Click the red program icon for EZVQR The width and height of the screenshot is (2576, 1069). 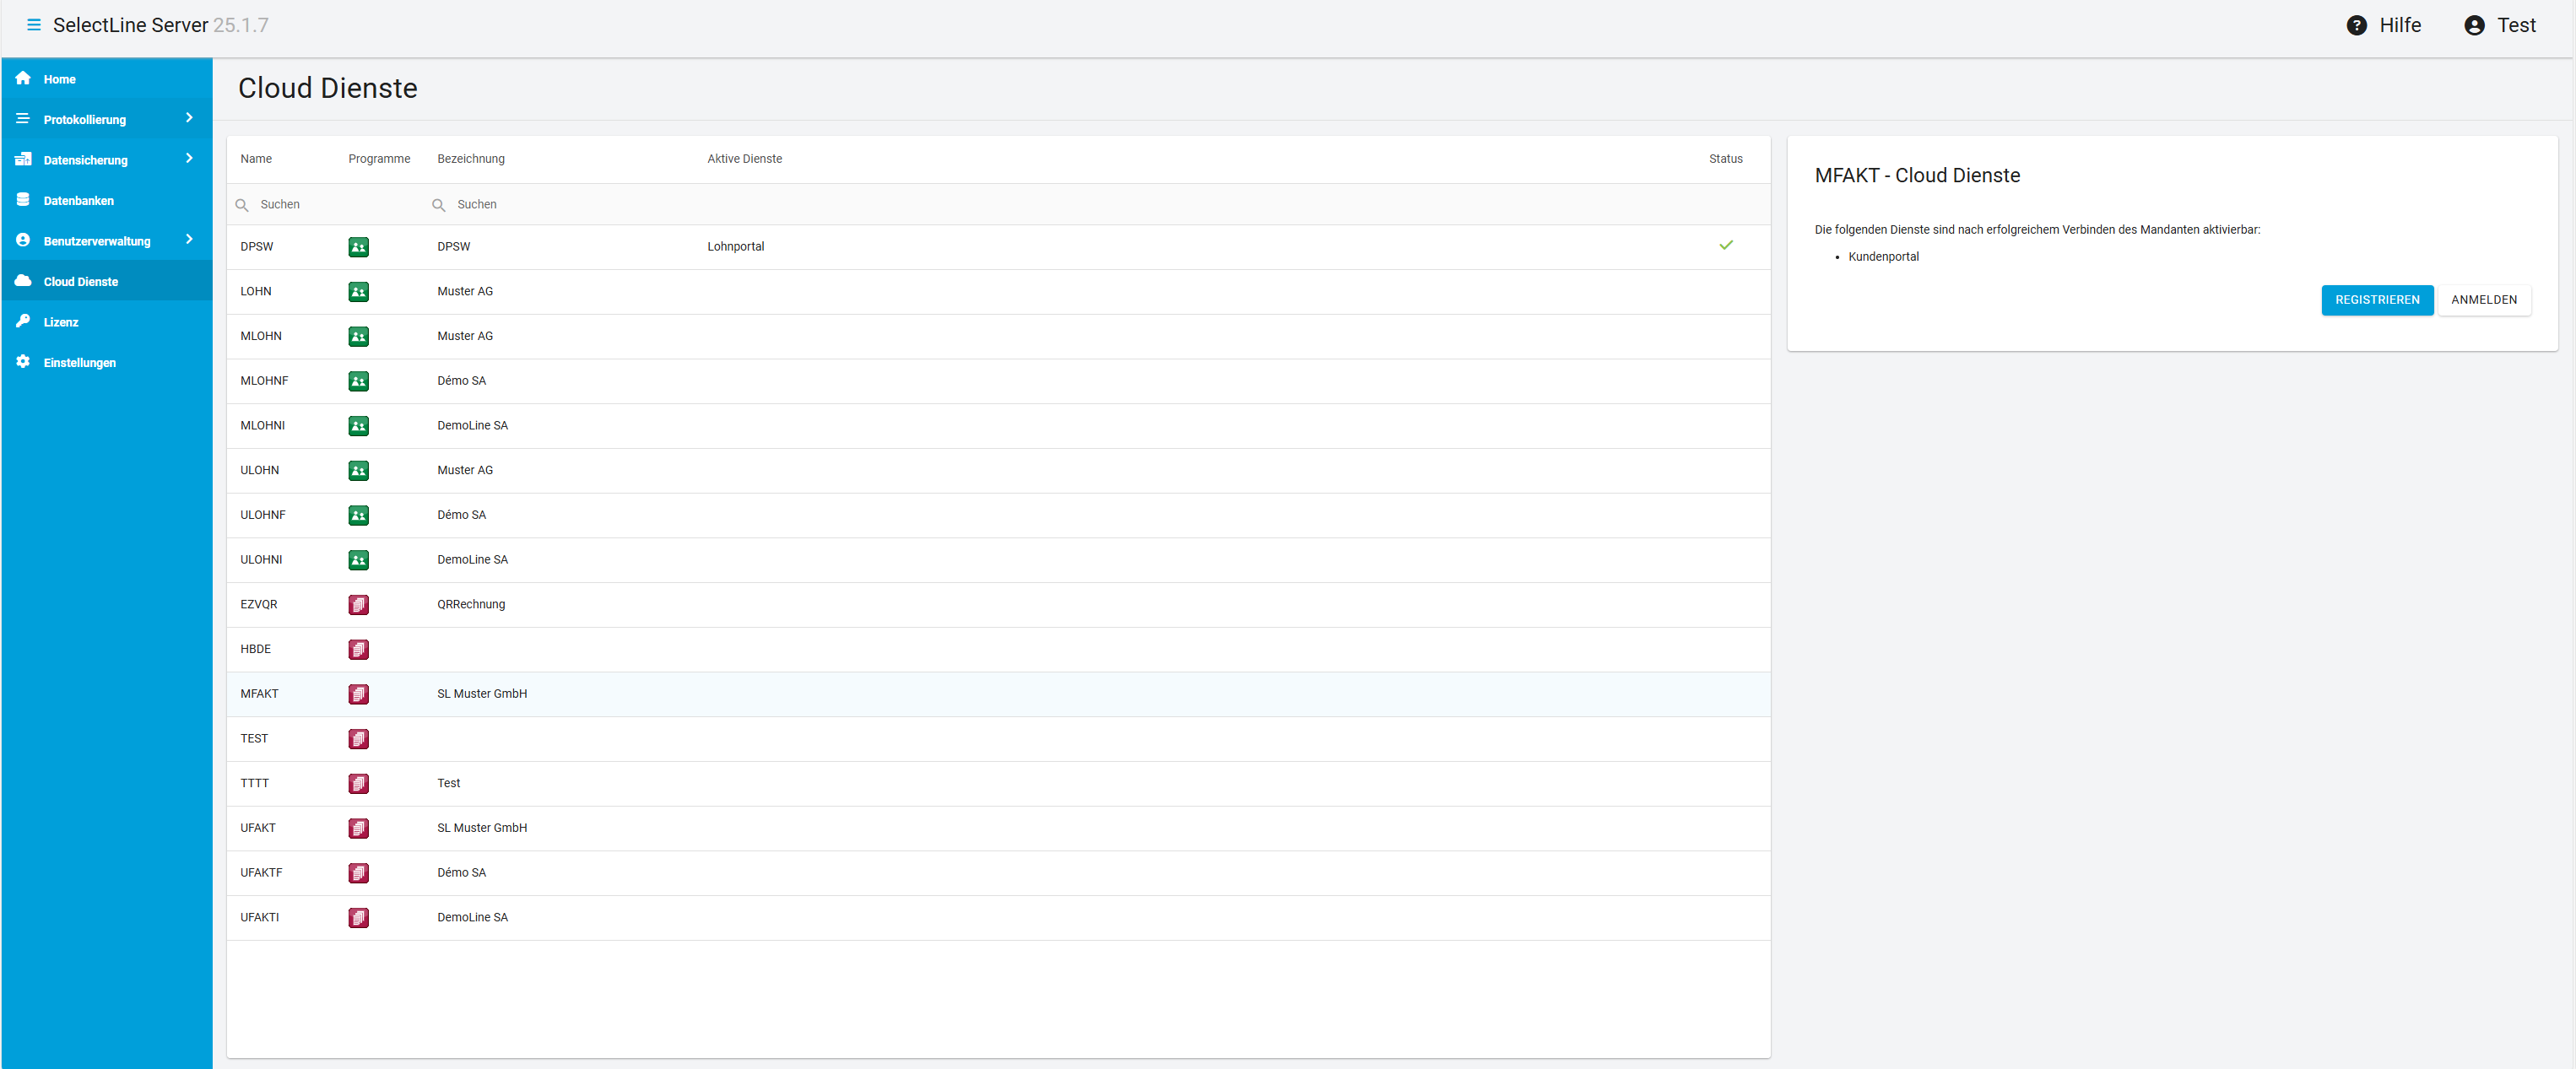[358, 605]
